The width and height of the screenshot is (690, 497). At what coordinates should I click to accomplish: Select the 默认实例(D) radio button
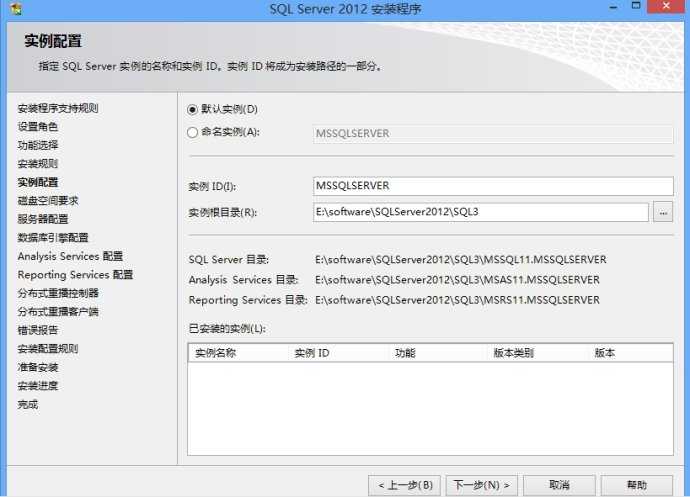click(192, 110)
